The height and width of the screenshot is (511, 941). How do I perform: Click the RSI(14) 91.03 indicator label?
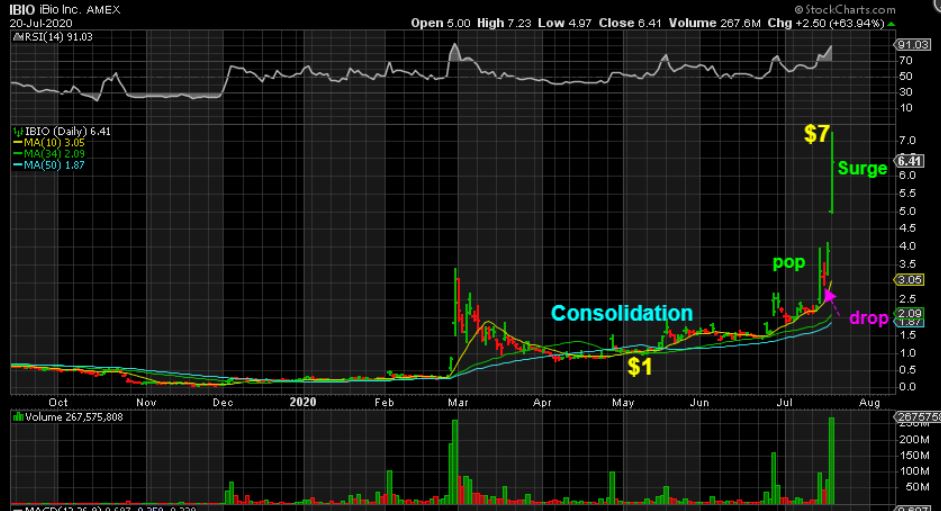click(59, 37)
